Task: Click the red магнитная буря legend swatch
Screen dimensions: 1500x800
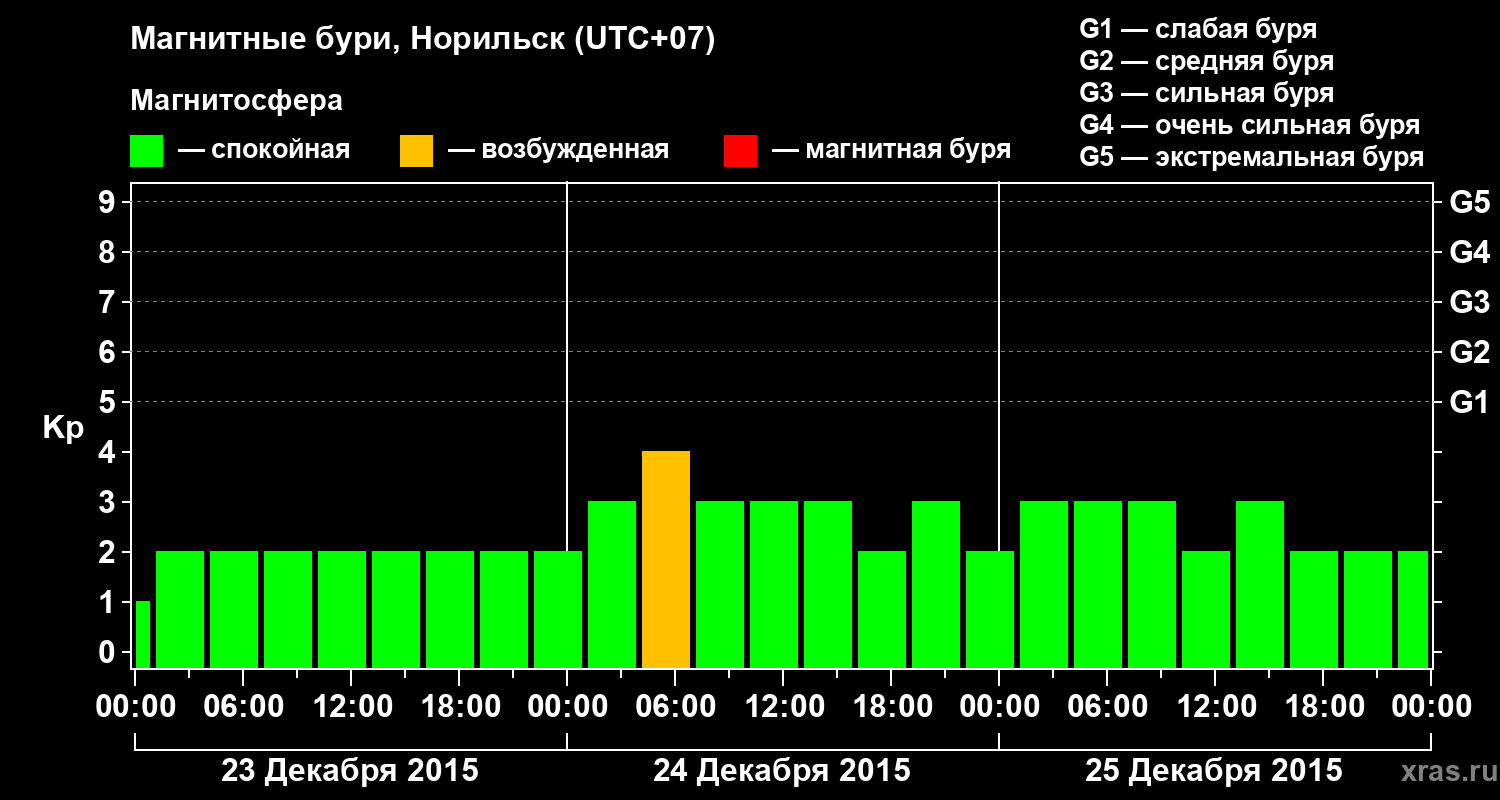Action: pyautogui.click(x=741, y=151)
